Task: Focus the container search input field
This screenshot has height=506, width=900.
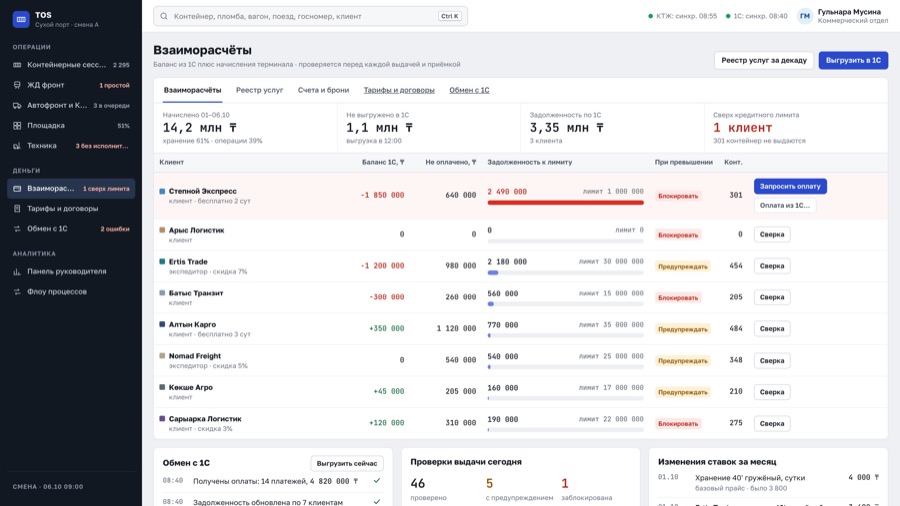Action: tap(311, 16)
